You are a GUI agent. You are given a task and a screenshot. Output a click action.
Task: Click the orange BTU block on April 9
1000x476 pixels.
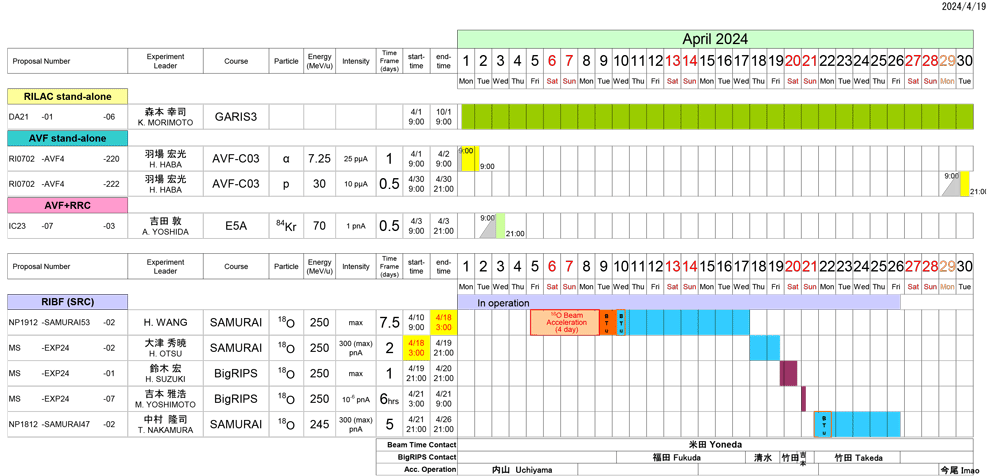[x=607, y=322]
